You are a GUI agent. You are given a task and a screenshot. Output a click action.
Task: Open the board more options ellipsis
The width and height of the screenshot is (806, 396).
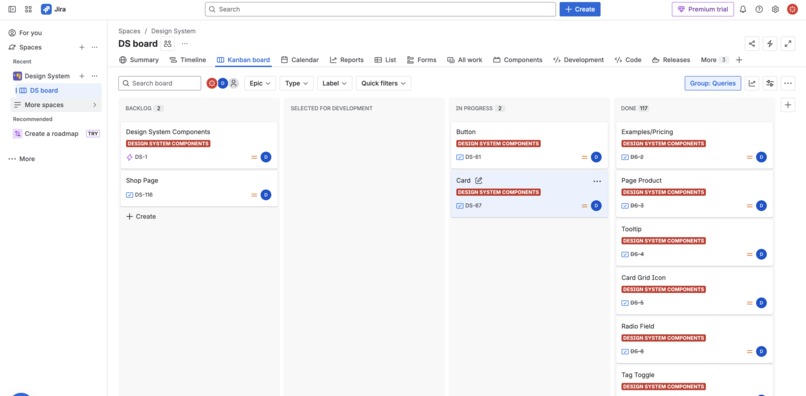coord(788,83)
